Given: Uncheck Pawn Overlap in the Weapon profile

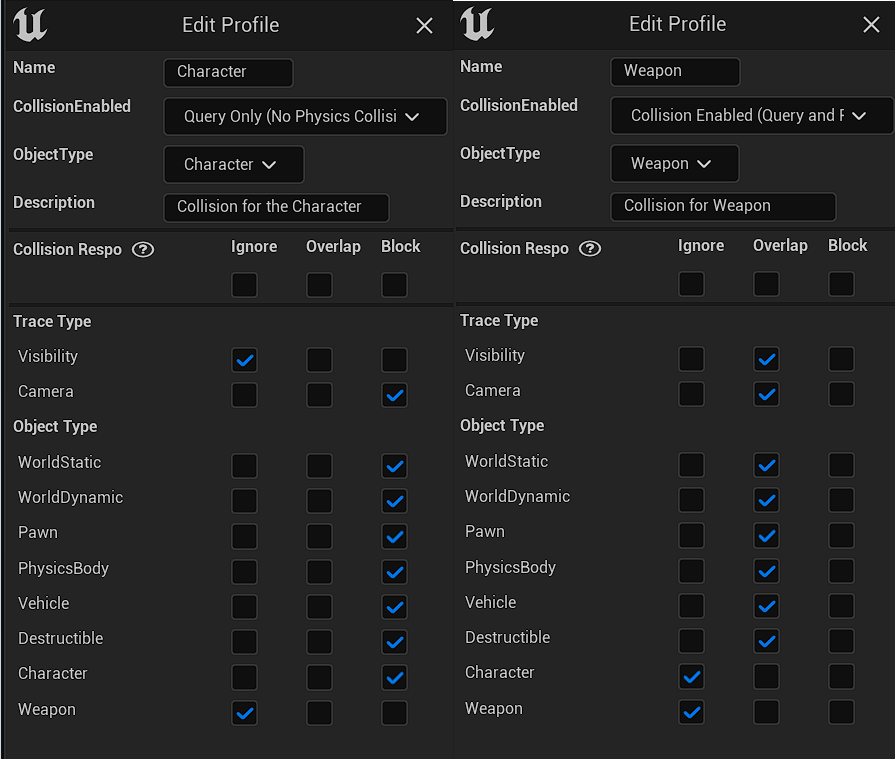Looking at the screenshot, I should click(766, 535).
